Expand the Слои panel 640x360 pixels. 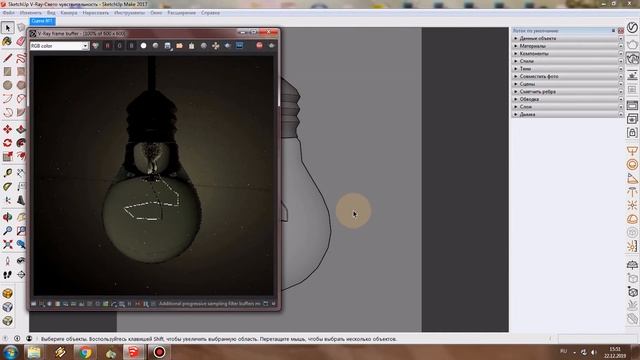[567, 107]
